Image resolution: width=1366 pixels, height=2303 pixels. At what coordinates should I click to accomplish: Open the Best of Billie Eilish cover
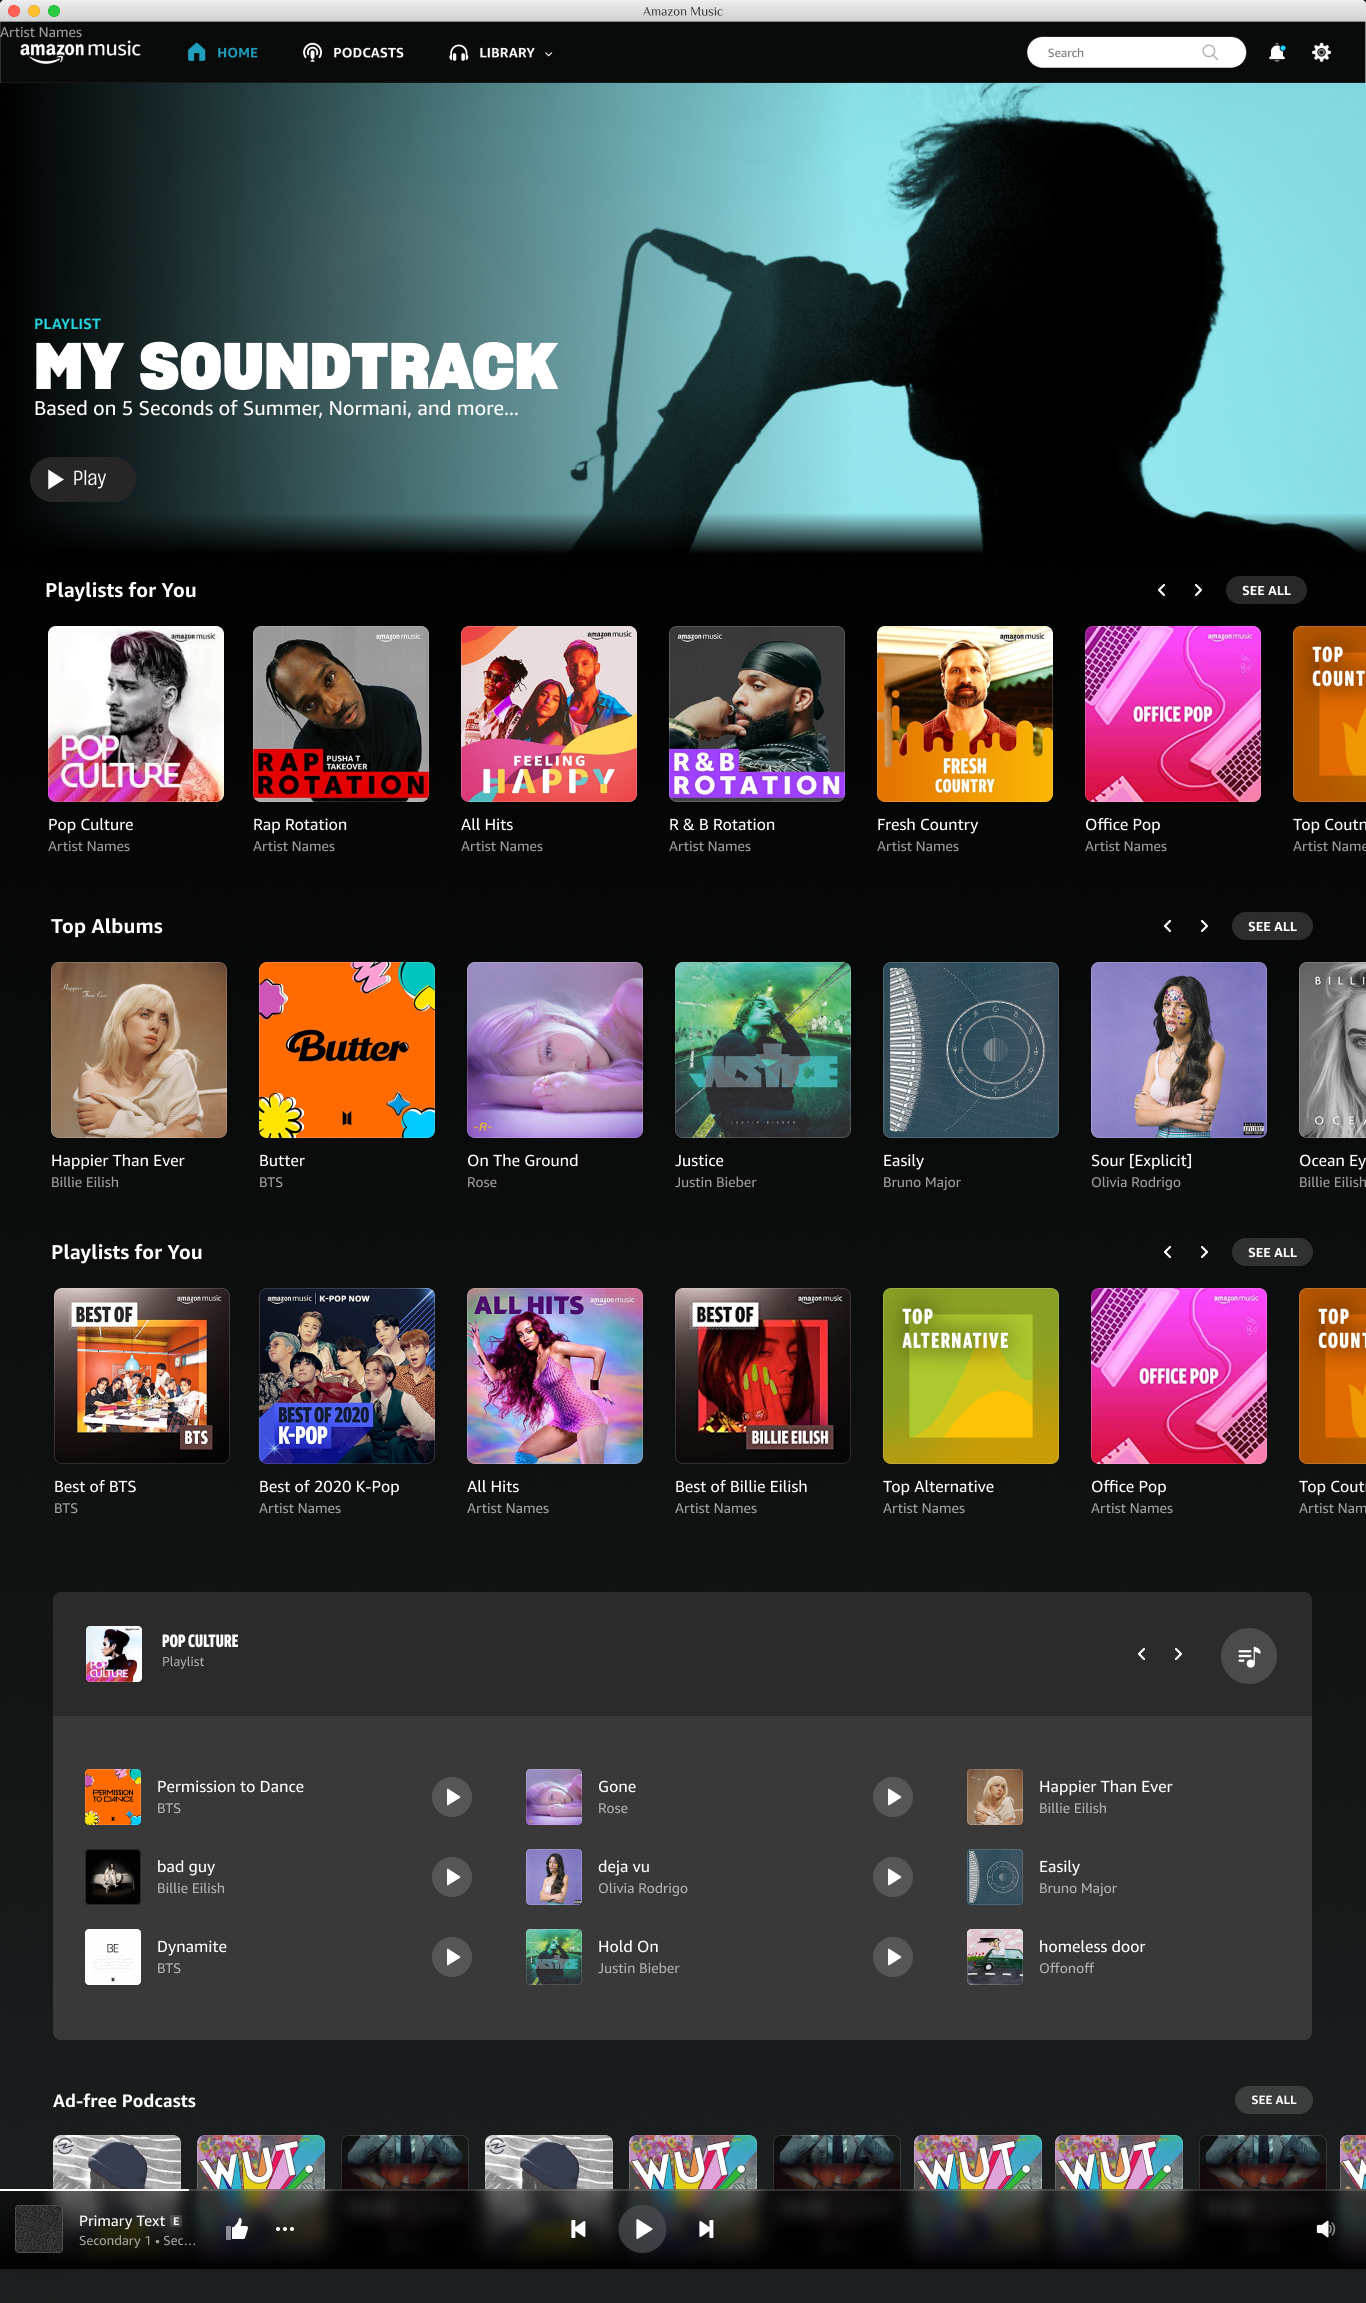763,1376
